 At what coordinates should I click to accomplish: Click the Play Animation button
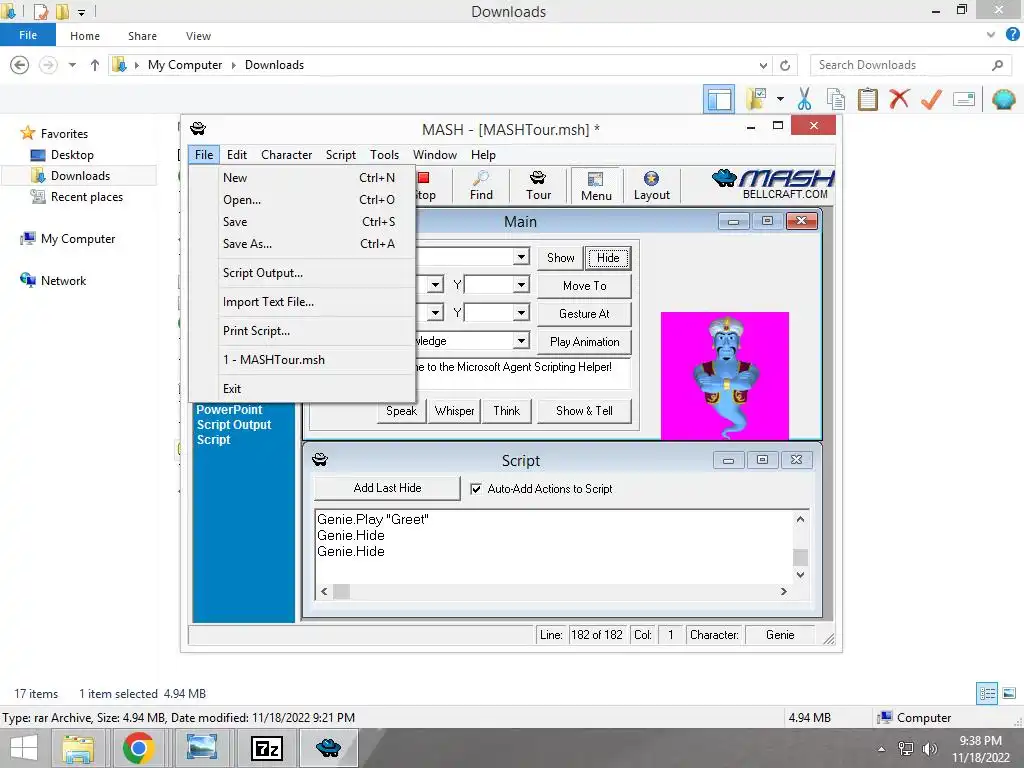pos(584,342)
